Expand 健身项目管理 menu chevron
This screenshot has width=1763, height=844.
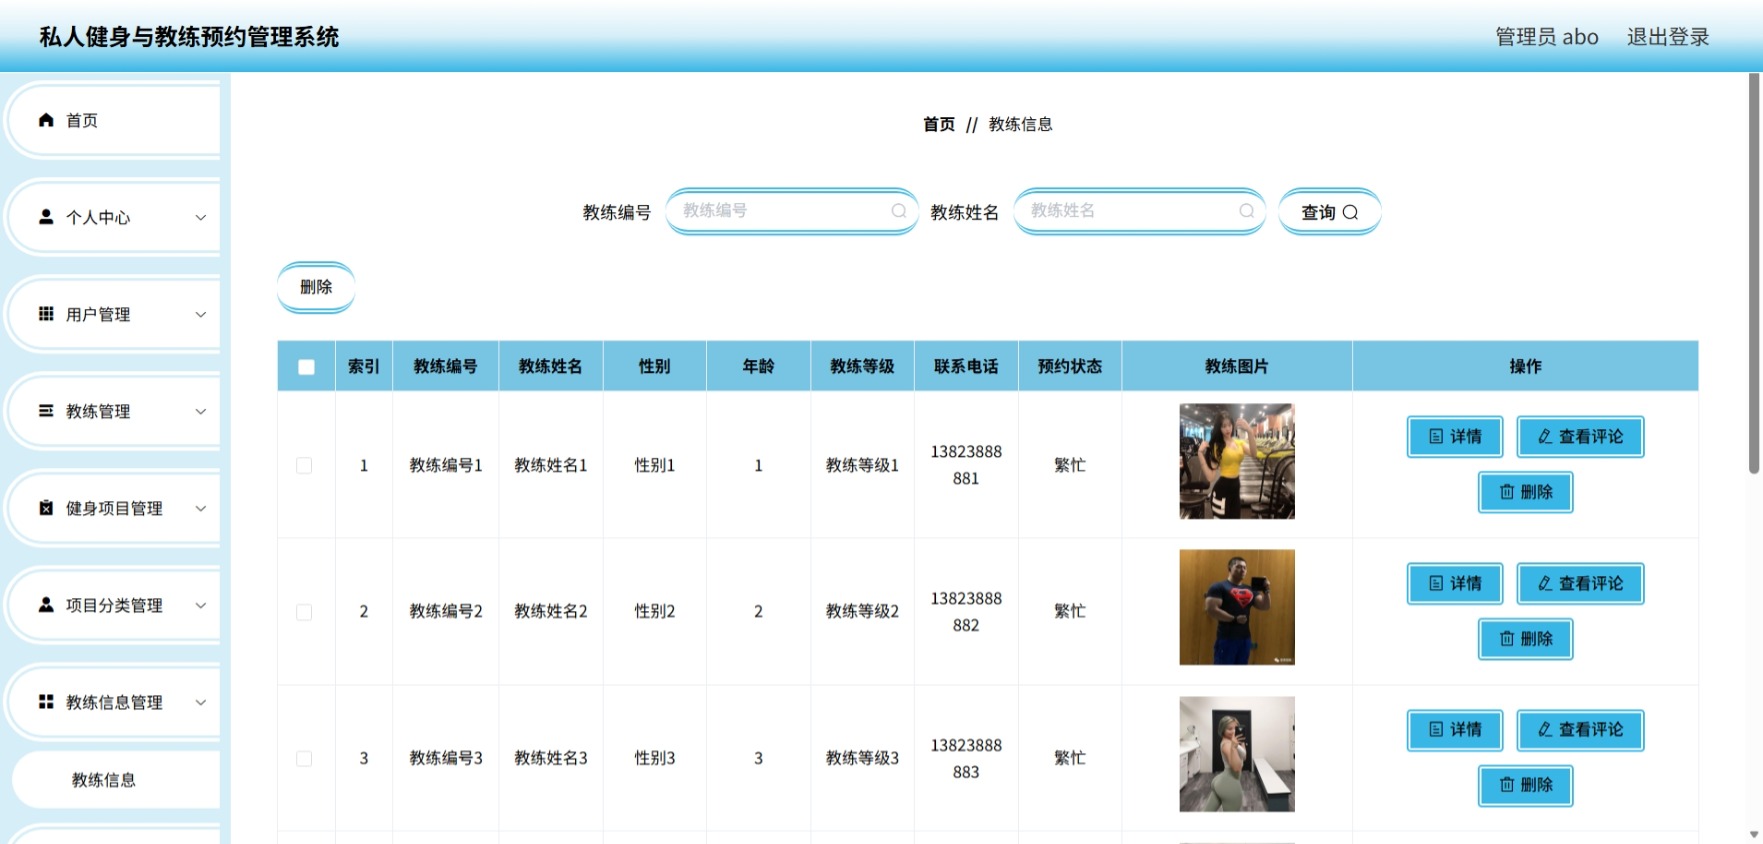click(x=201, y=508)
